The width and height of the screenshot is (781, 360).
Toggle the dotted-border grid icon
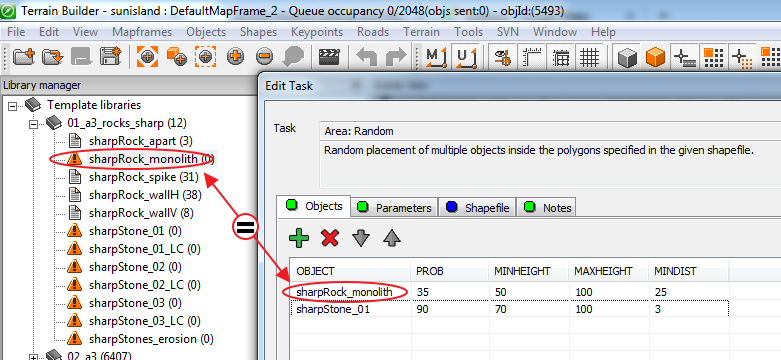tap(561, 57)
